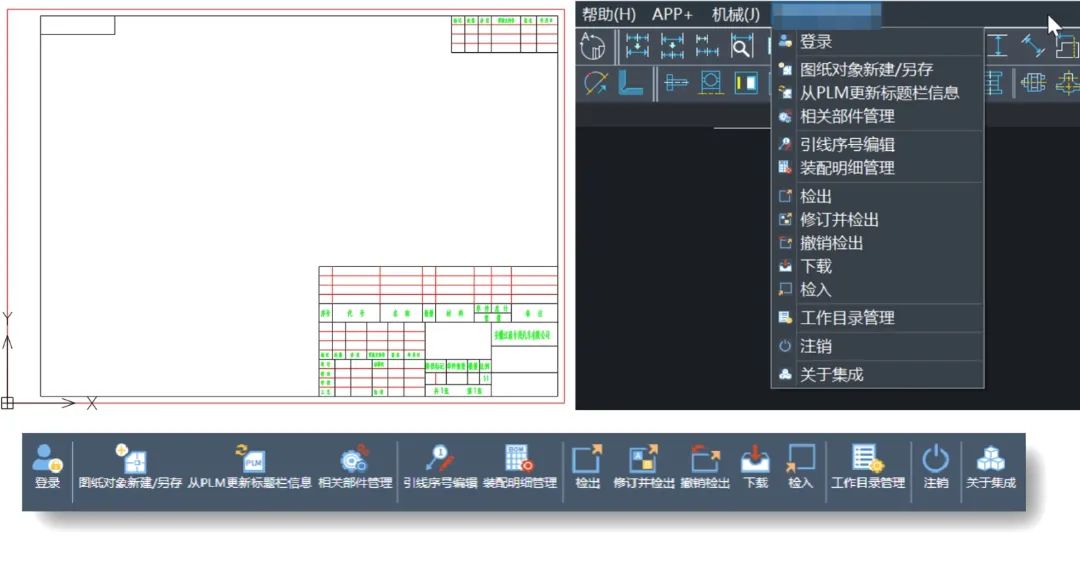This screenshot has width=1080, height=565.
Task: Select 工作目录管理 in the dropdown menu
Action: [x=846, y=318]
